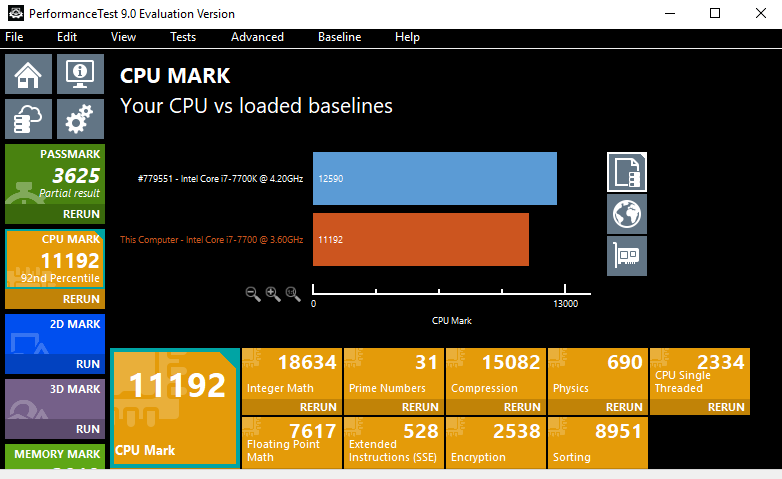Rerun the Compression test
Image resolution: width=782 pixels, height=479 pixels.
pos(522,407)
